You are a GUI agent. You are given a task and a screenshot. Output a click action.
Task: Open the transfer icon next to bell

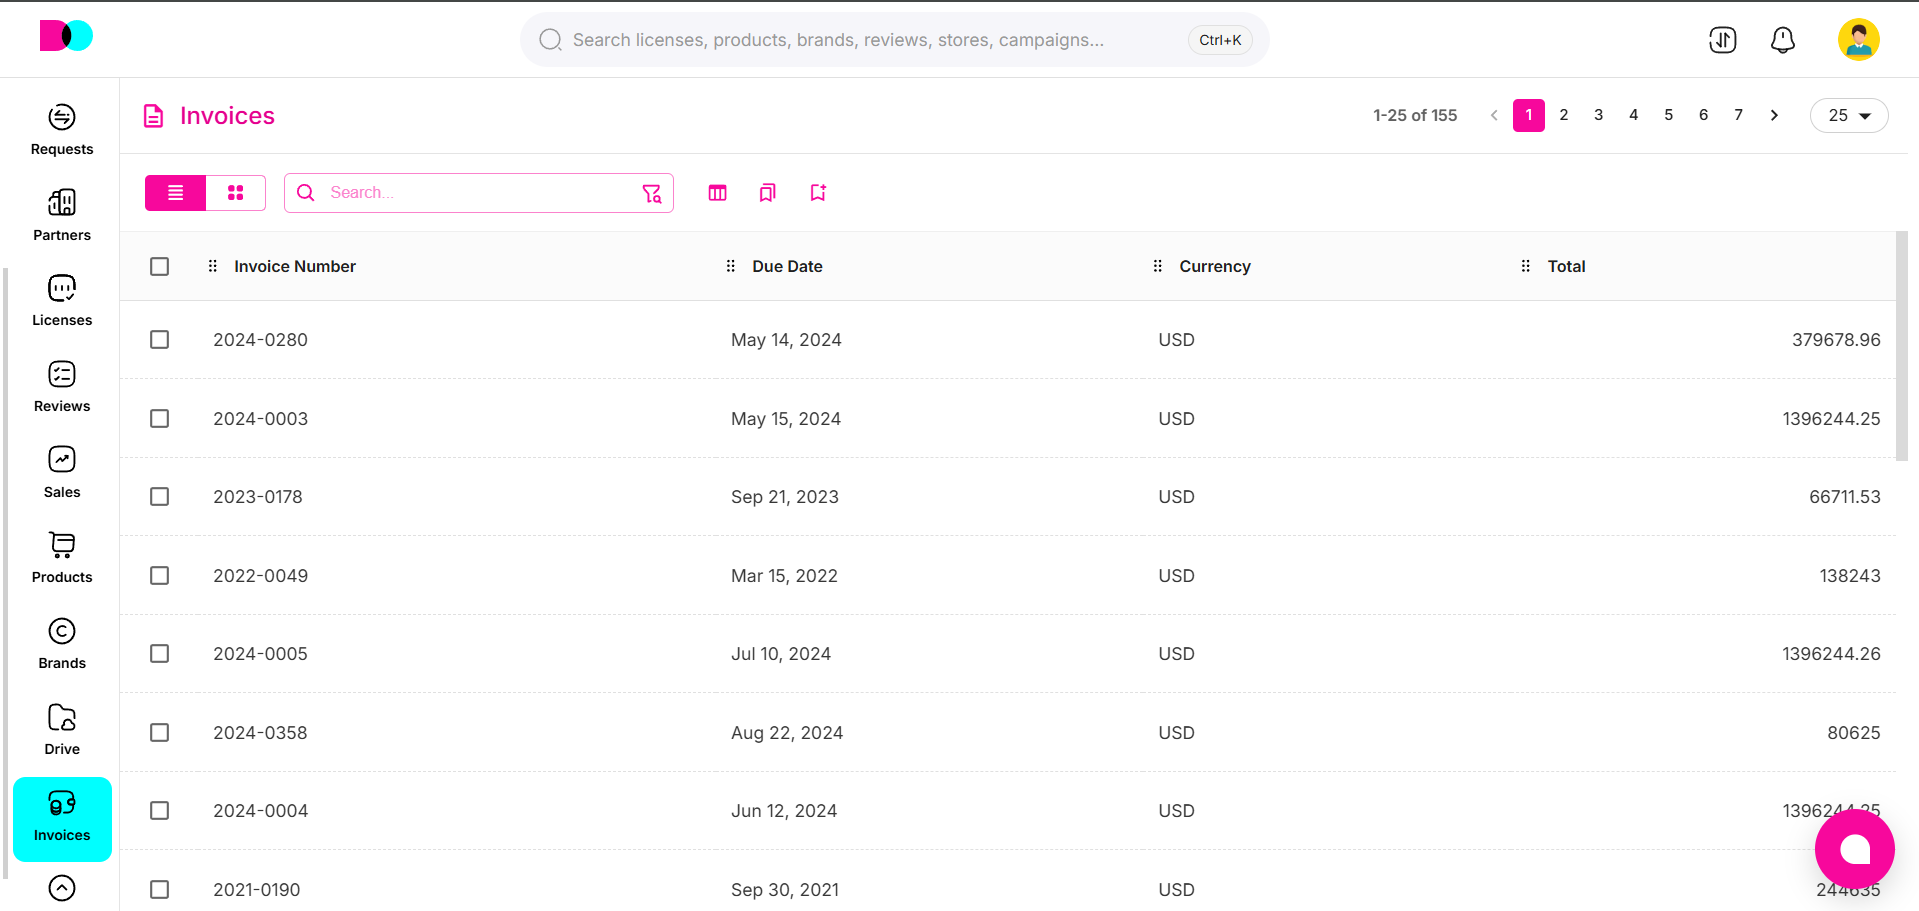1723,40
